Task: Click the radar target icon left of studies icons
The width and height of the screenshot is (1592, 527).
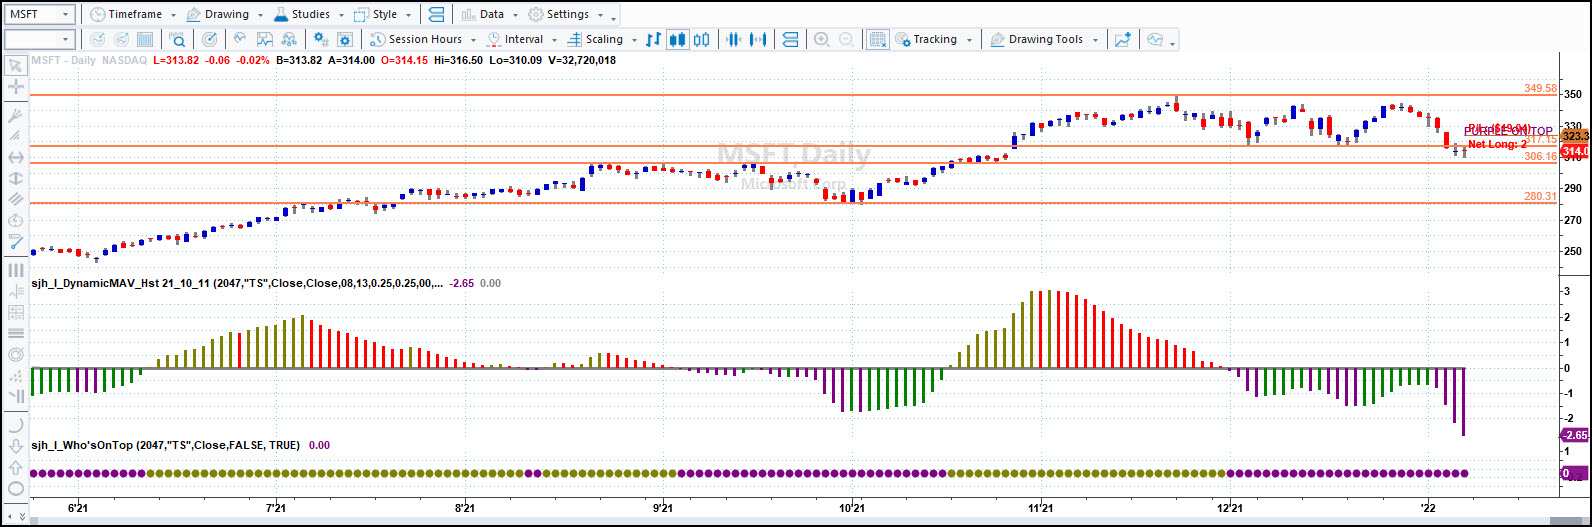Action: click(x=209, y=40)
